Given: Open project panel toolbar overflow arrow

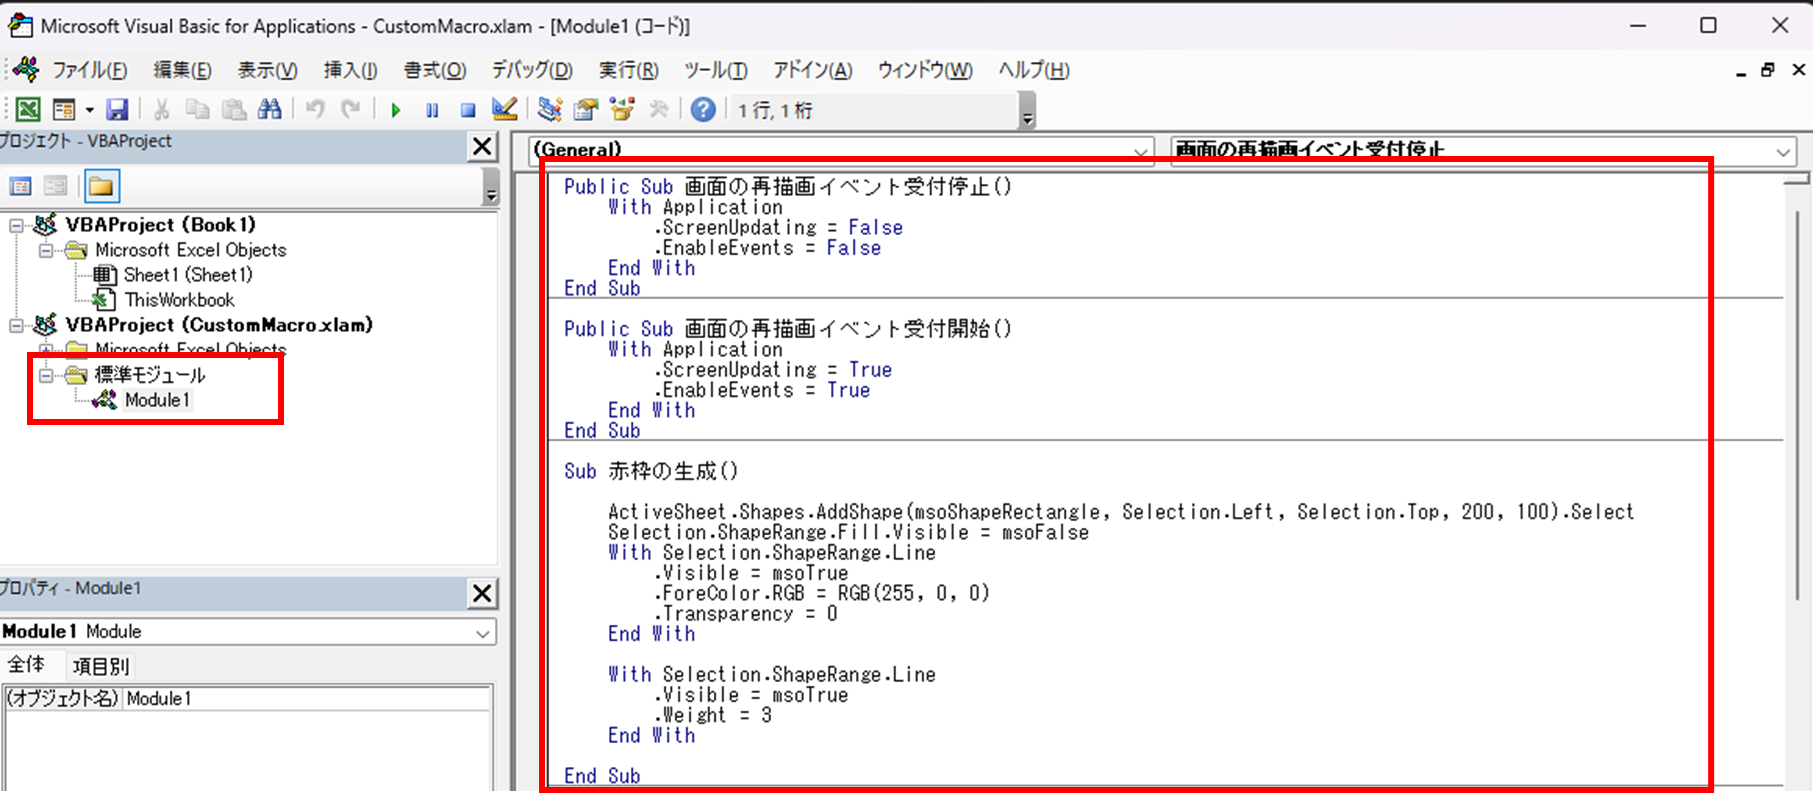Looking at the screenshot, I should [490, 187].
